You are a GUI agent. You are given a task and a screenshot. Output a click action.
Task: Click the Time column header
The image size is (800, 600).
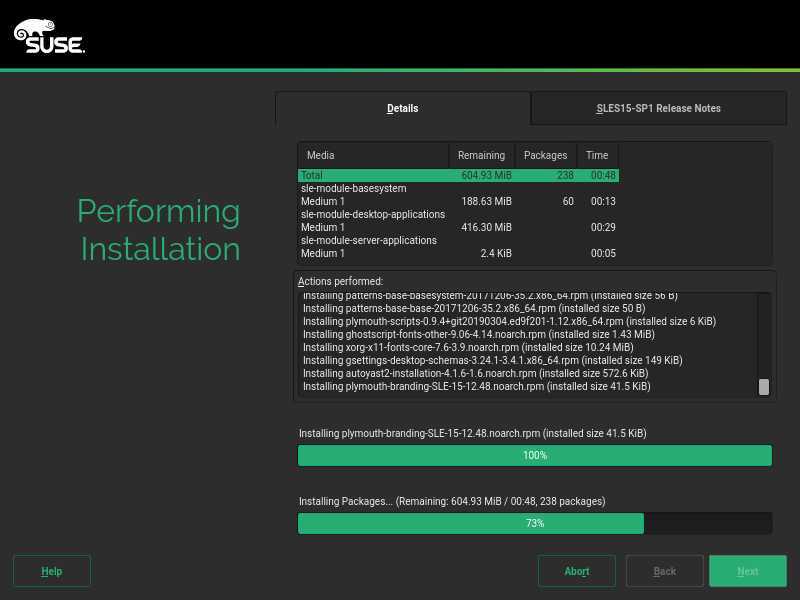point(597,155)
